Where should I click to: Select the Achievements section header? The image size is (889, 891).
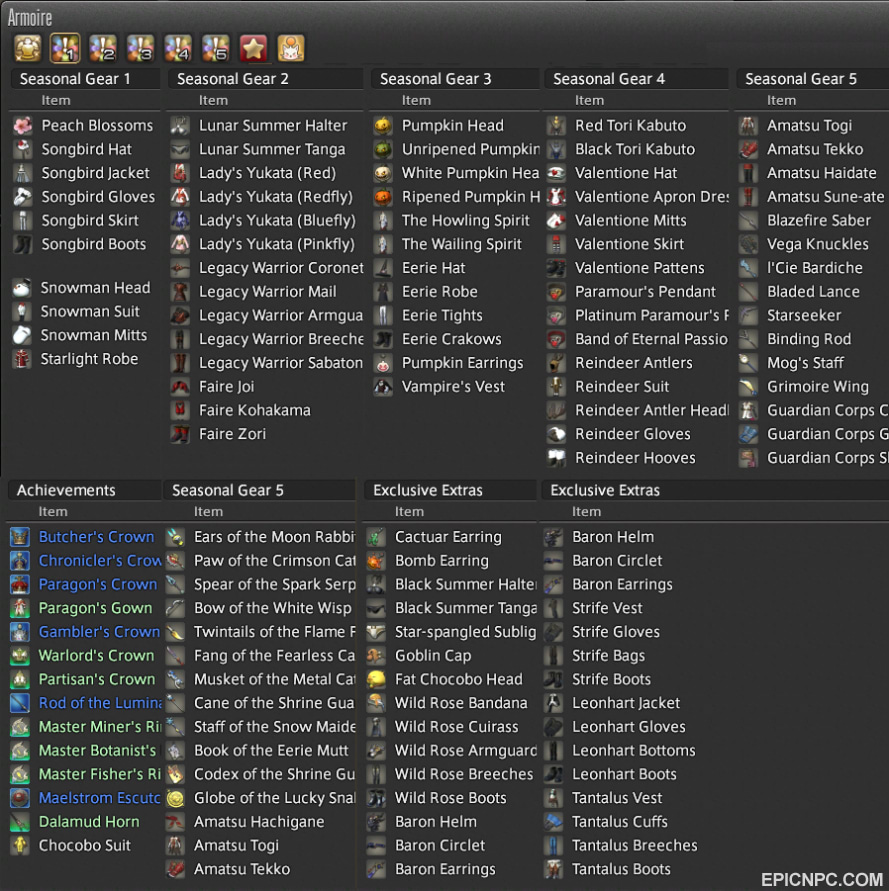click(84, 490)
